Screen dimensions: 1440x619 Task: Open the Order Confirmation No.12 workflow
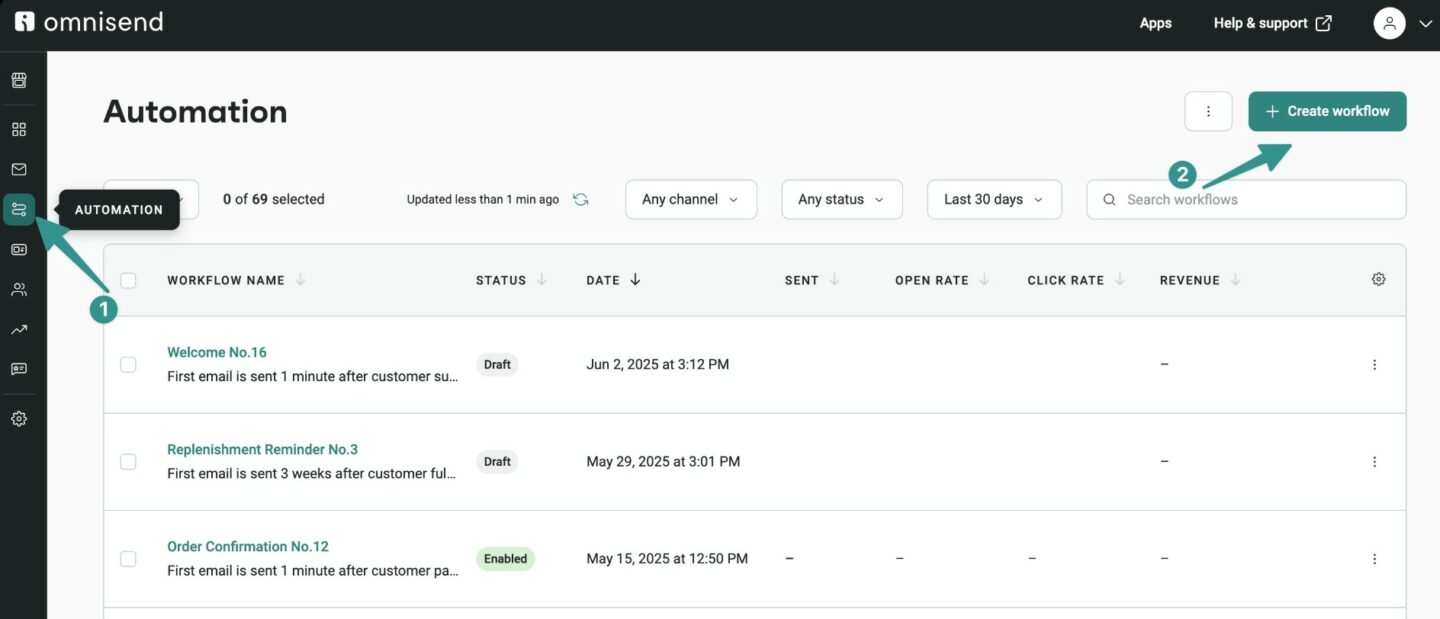247,546
